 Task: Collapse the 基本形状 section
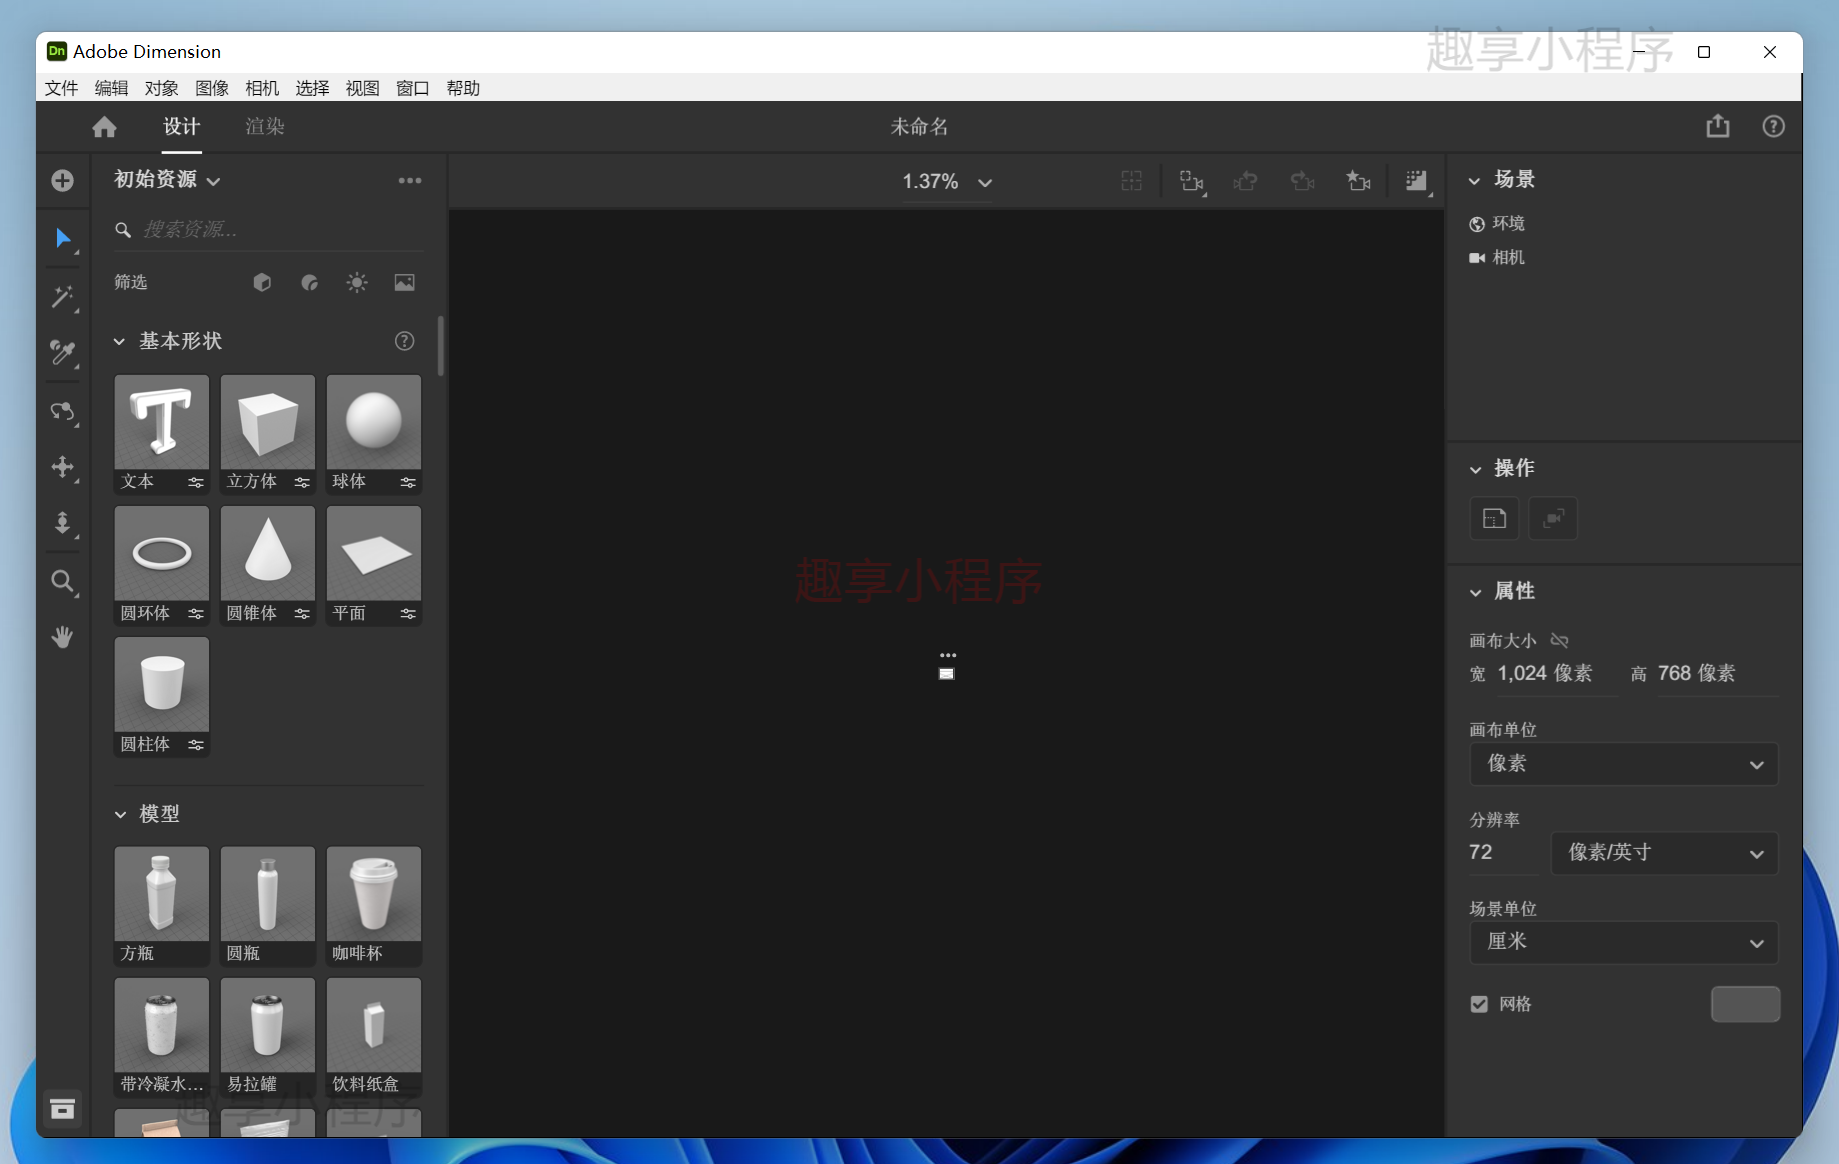point(119,342)
